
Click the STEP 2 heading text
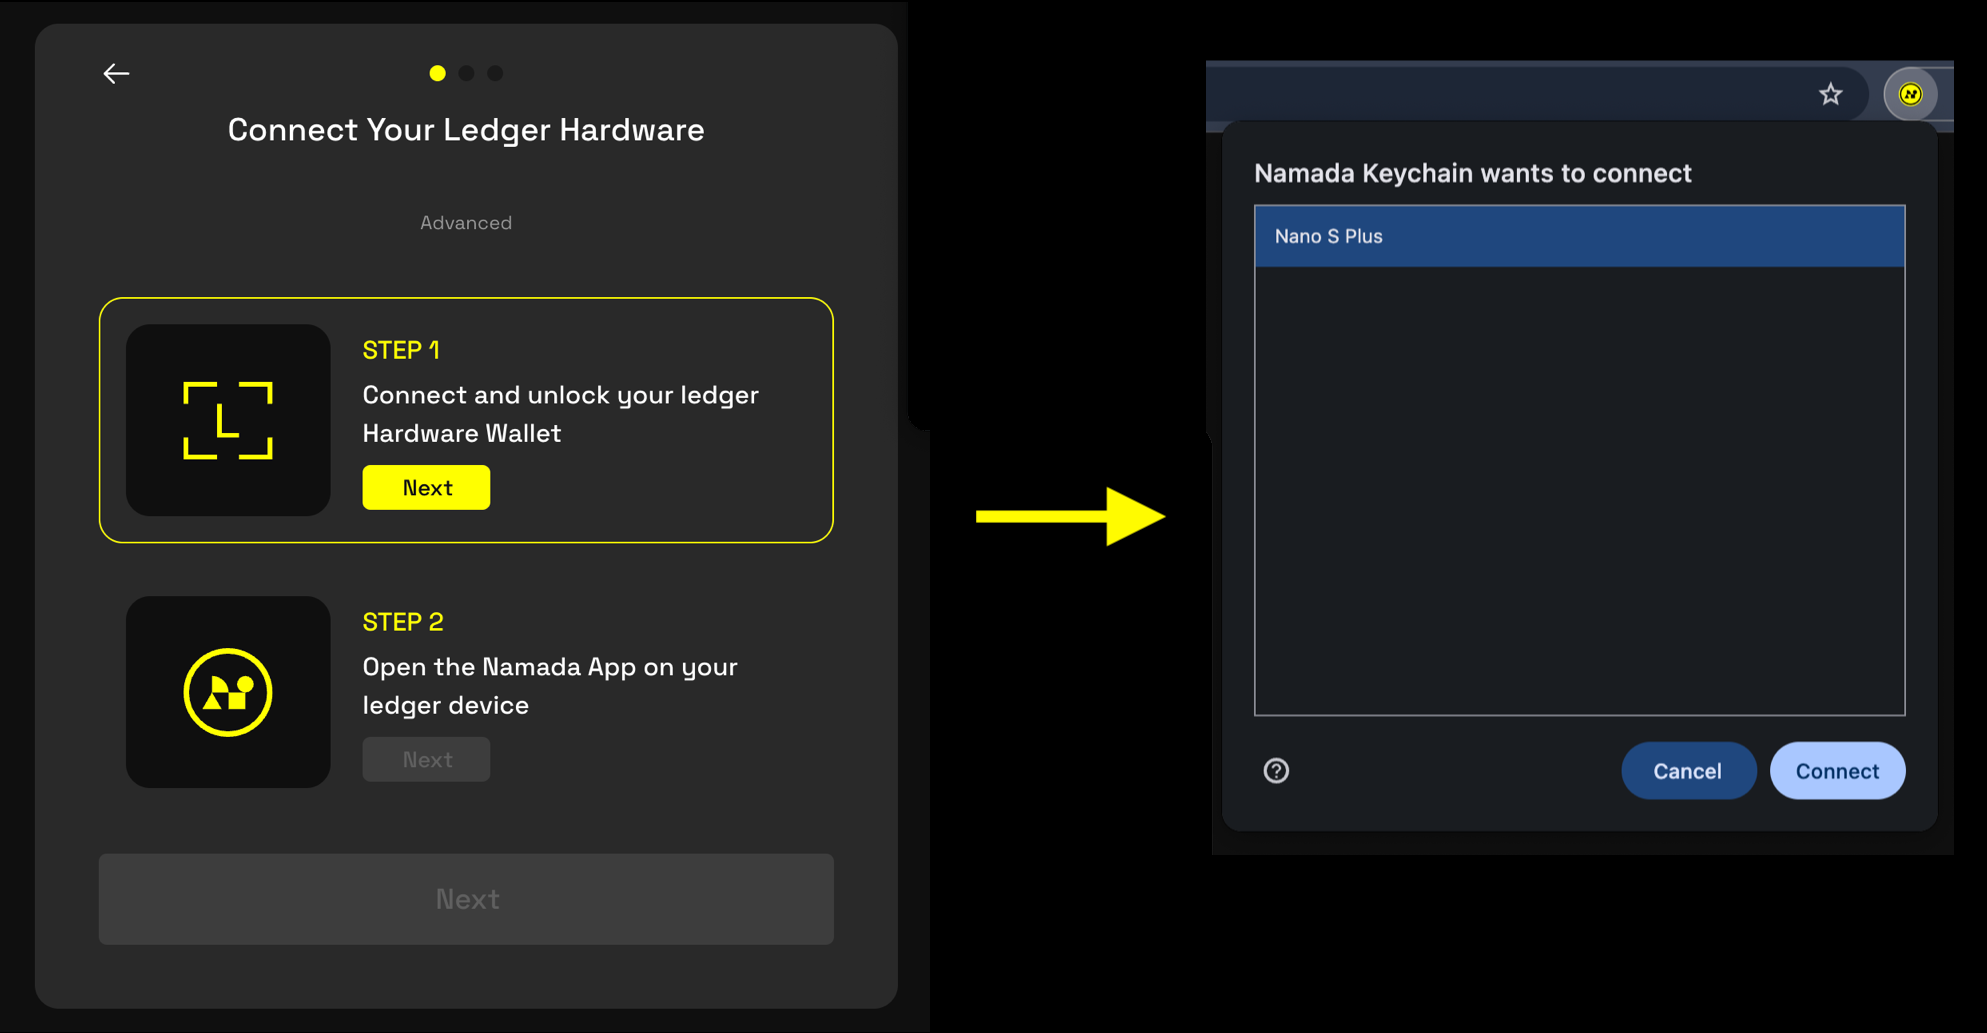click(x=403, y=622)
